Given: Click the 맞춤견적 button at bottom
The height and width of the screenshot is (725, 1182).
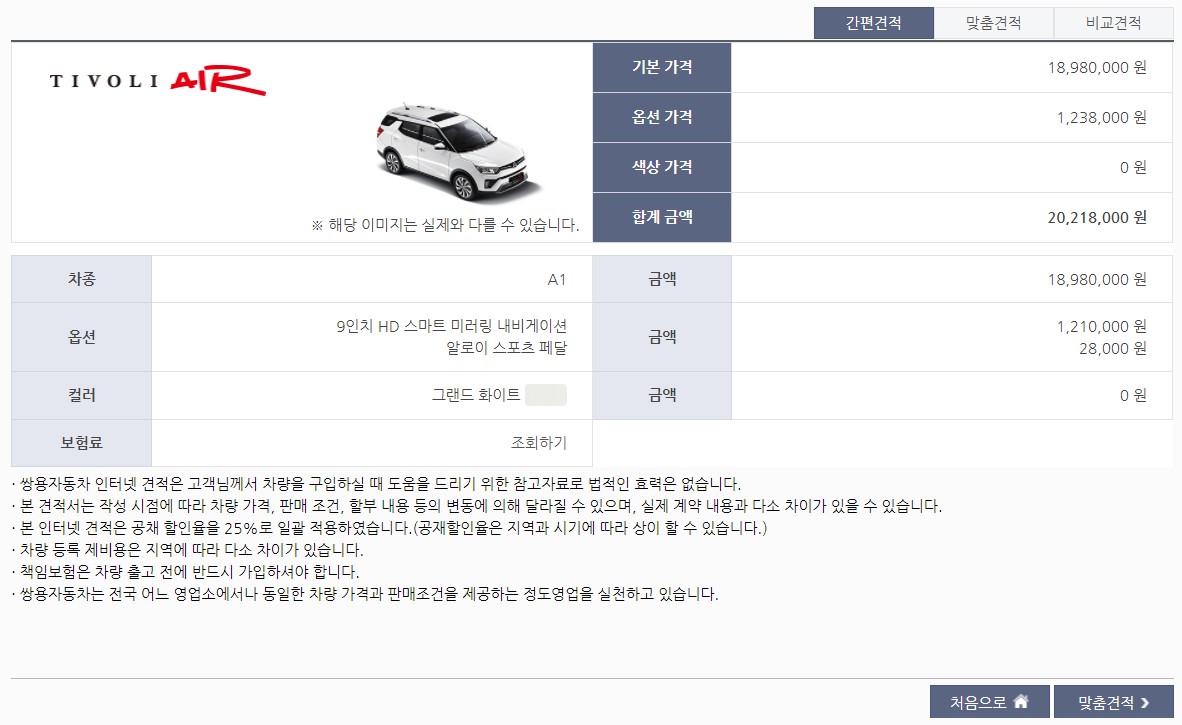Looking at the screenshot, I should click(1113, 702).
